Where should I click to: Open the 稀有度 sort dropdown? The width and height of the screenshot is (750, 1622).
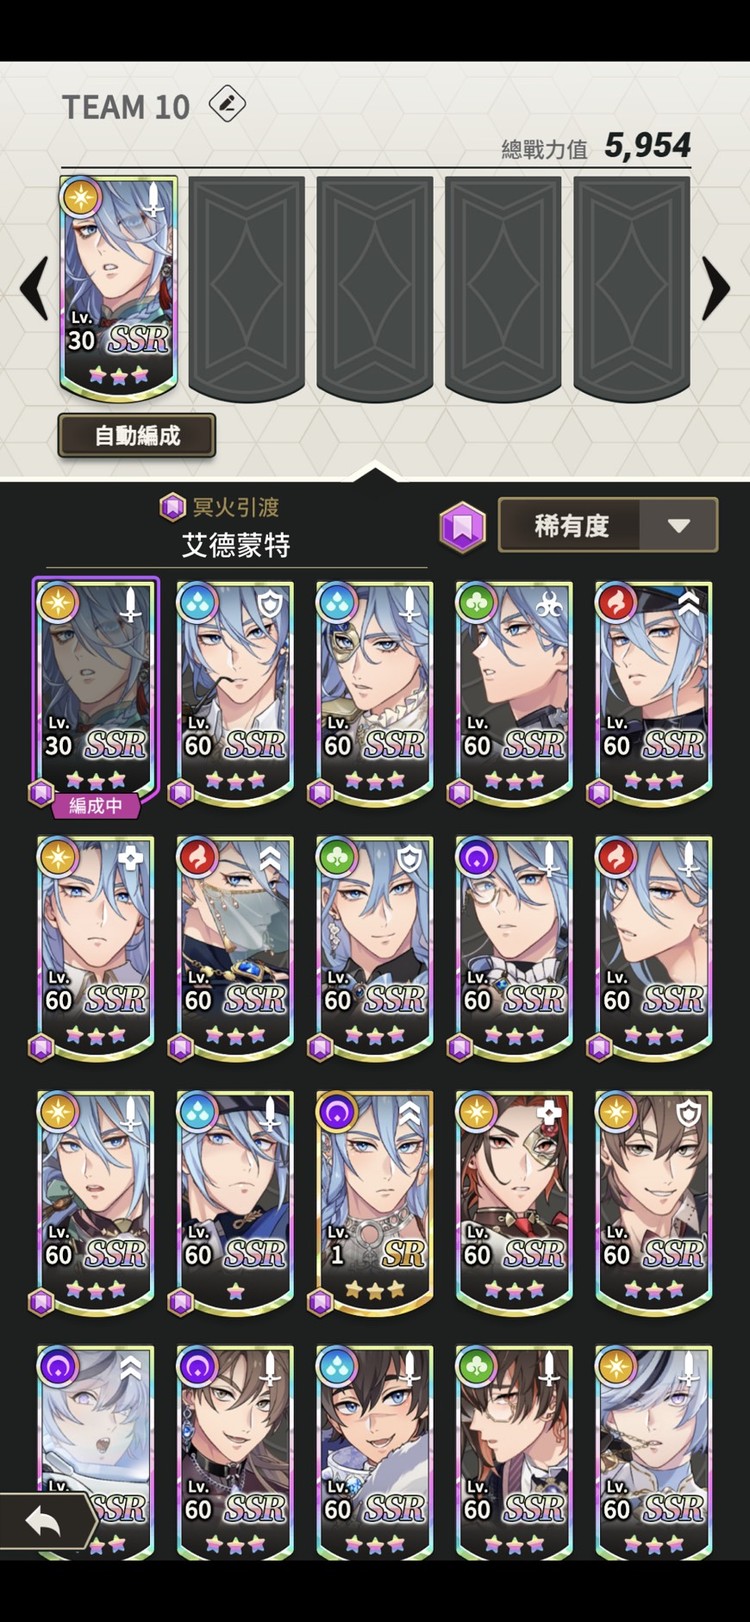click(608, 525)
